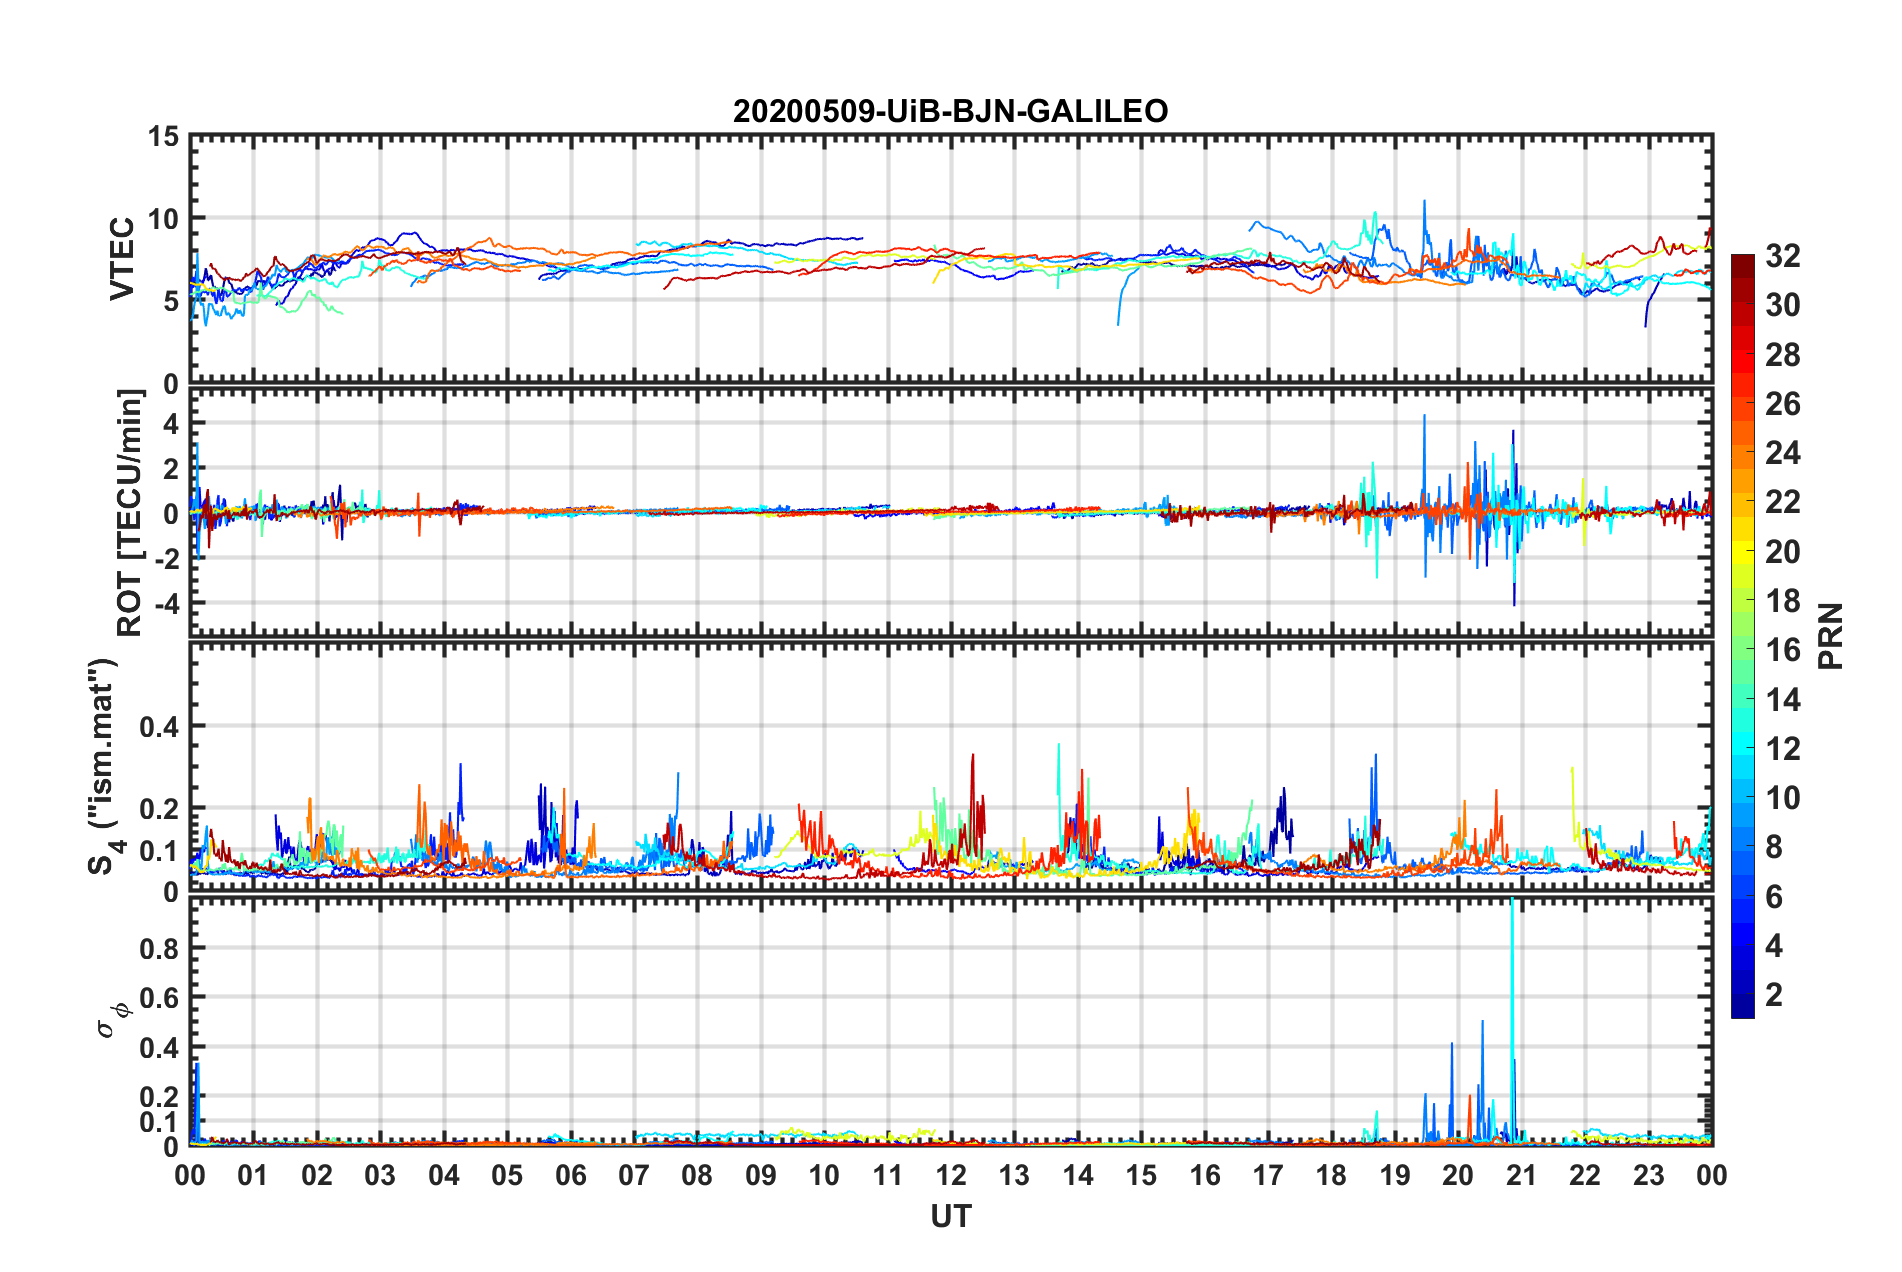Select the "PRN" colorbar label
The height and width of the screenshot is (1272, 1902).
click(1831, 636)
